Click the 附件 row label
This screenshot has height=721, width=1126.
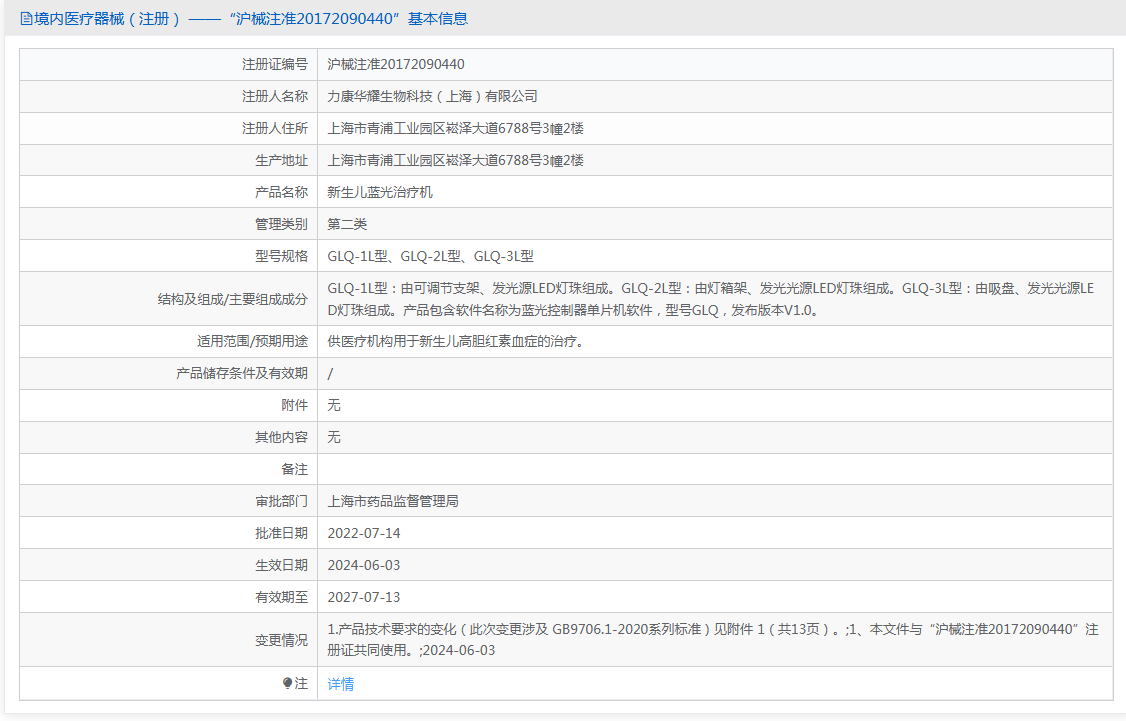pyautogui.click(x=294, y=405)
